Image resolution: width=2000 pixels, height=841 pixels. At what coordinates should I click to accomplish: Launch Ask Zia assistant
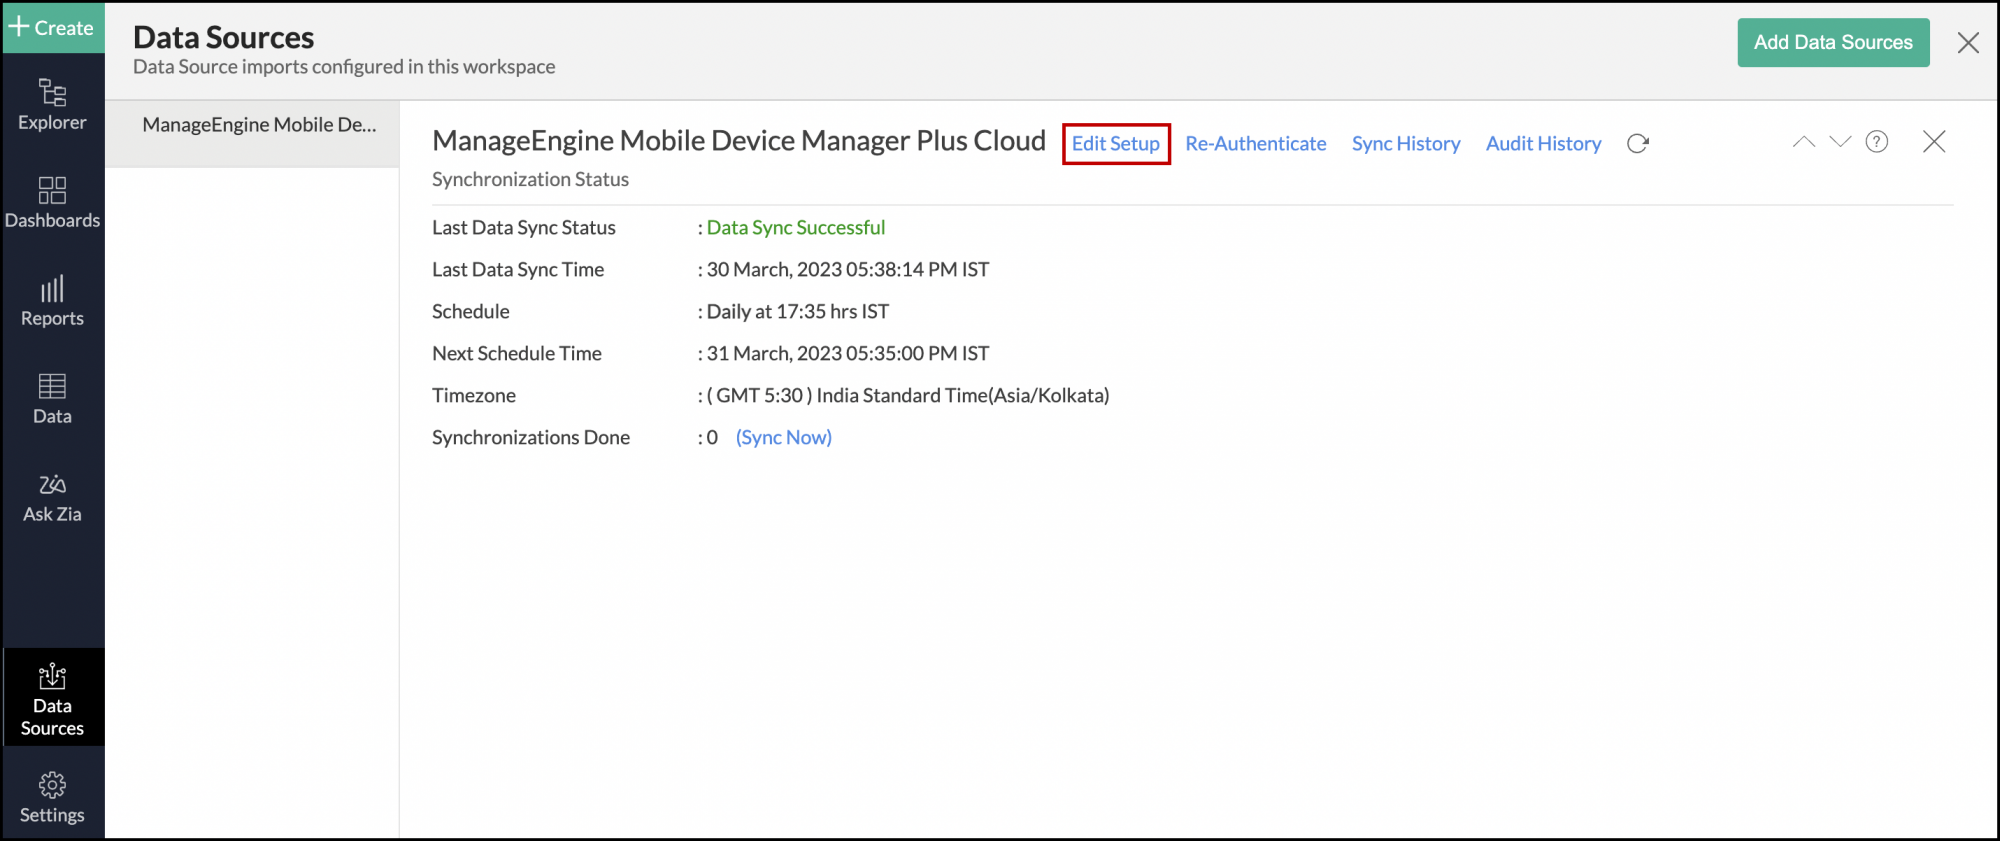click(x=52, y=496)
